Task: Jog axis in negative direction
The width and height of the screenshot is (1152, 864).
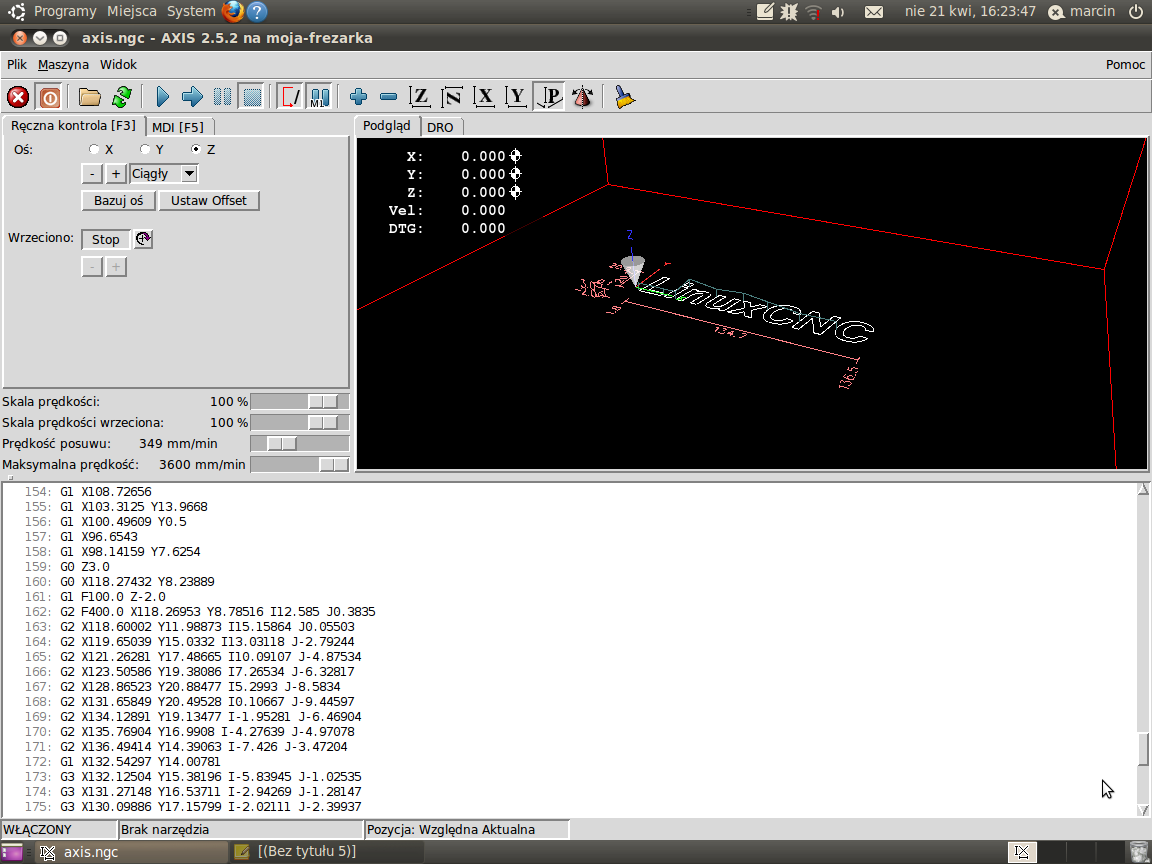Action: (92, 174)
